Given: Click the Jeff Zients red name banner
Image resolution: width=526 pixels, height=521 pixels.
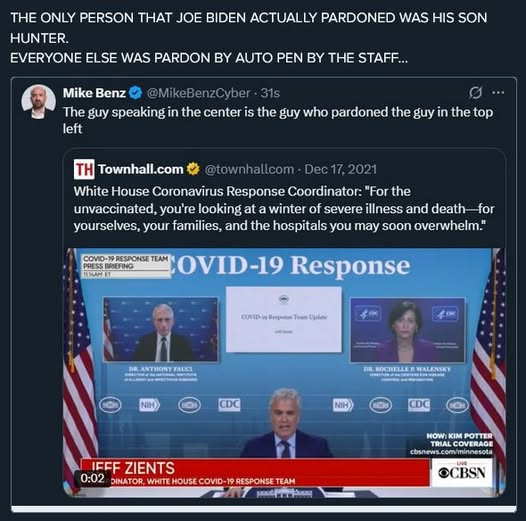Looking at the screenshot, I should click(255, 473).
